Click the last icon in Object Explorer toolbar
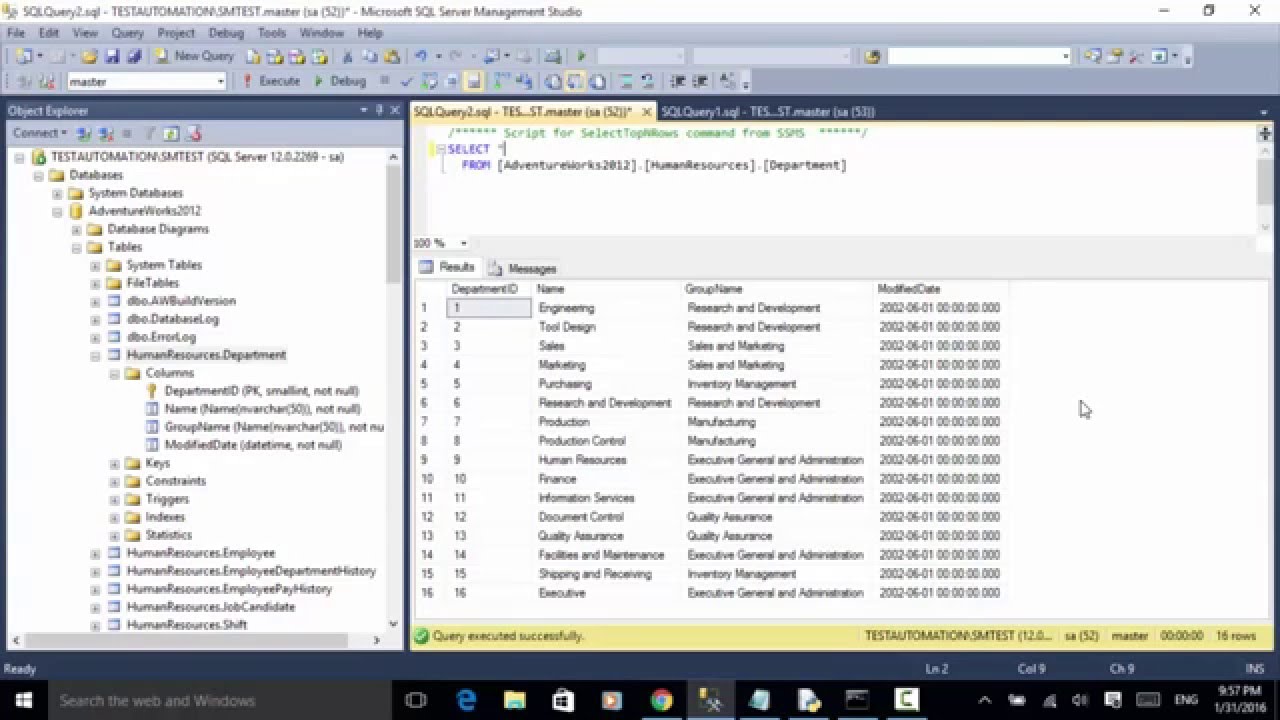 click(194, 133)
